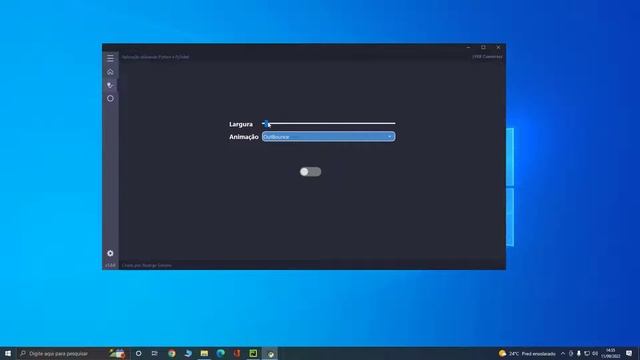Go to the Home page icon
Image resolution: width=640 pixels, height=360 pixels.
click(110, 72)
